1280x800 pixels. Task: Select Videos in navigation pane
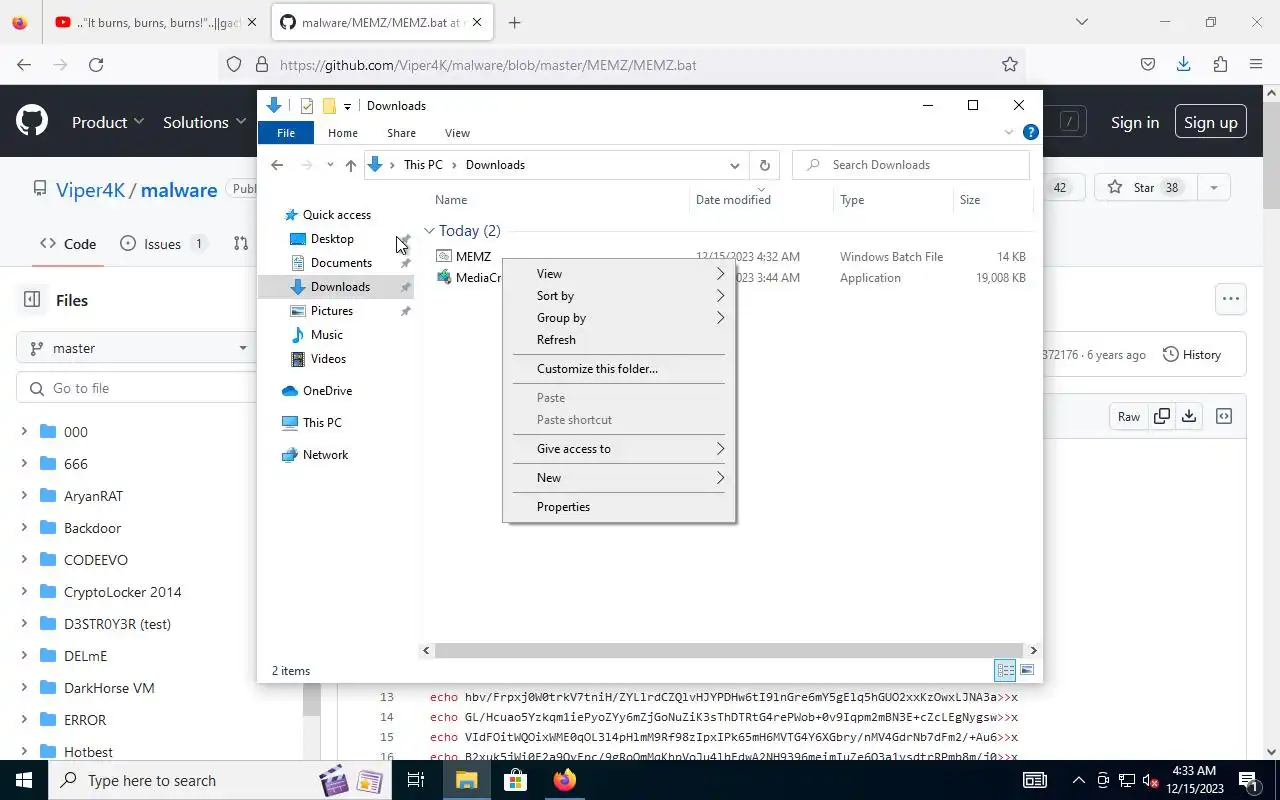tap(328, 359)
